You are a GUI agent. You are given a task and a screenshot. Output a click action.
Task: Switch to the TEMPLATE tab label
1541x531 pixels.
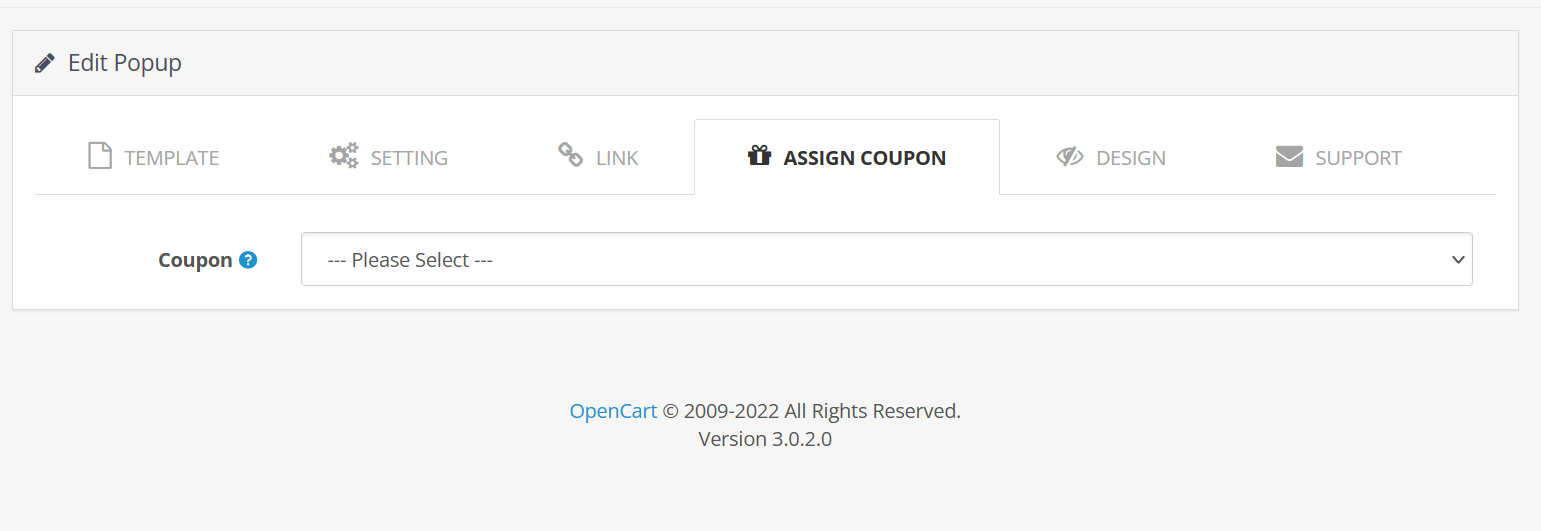172,158
